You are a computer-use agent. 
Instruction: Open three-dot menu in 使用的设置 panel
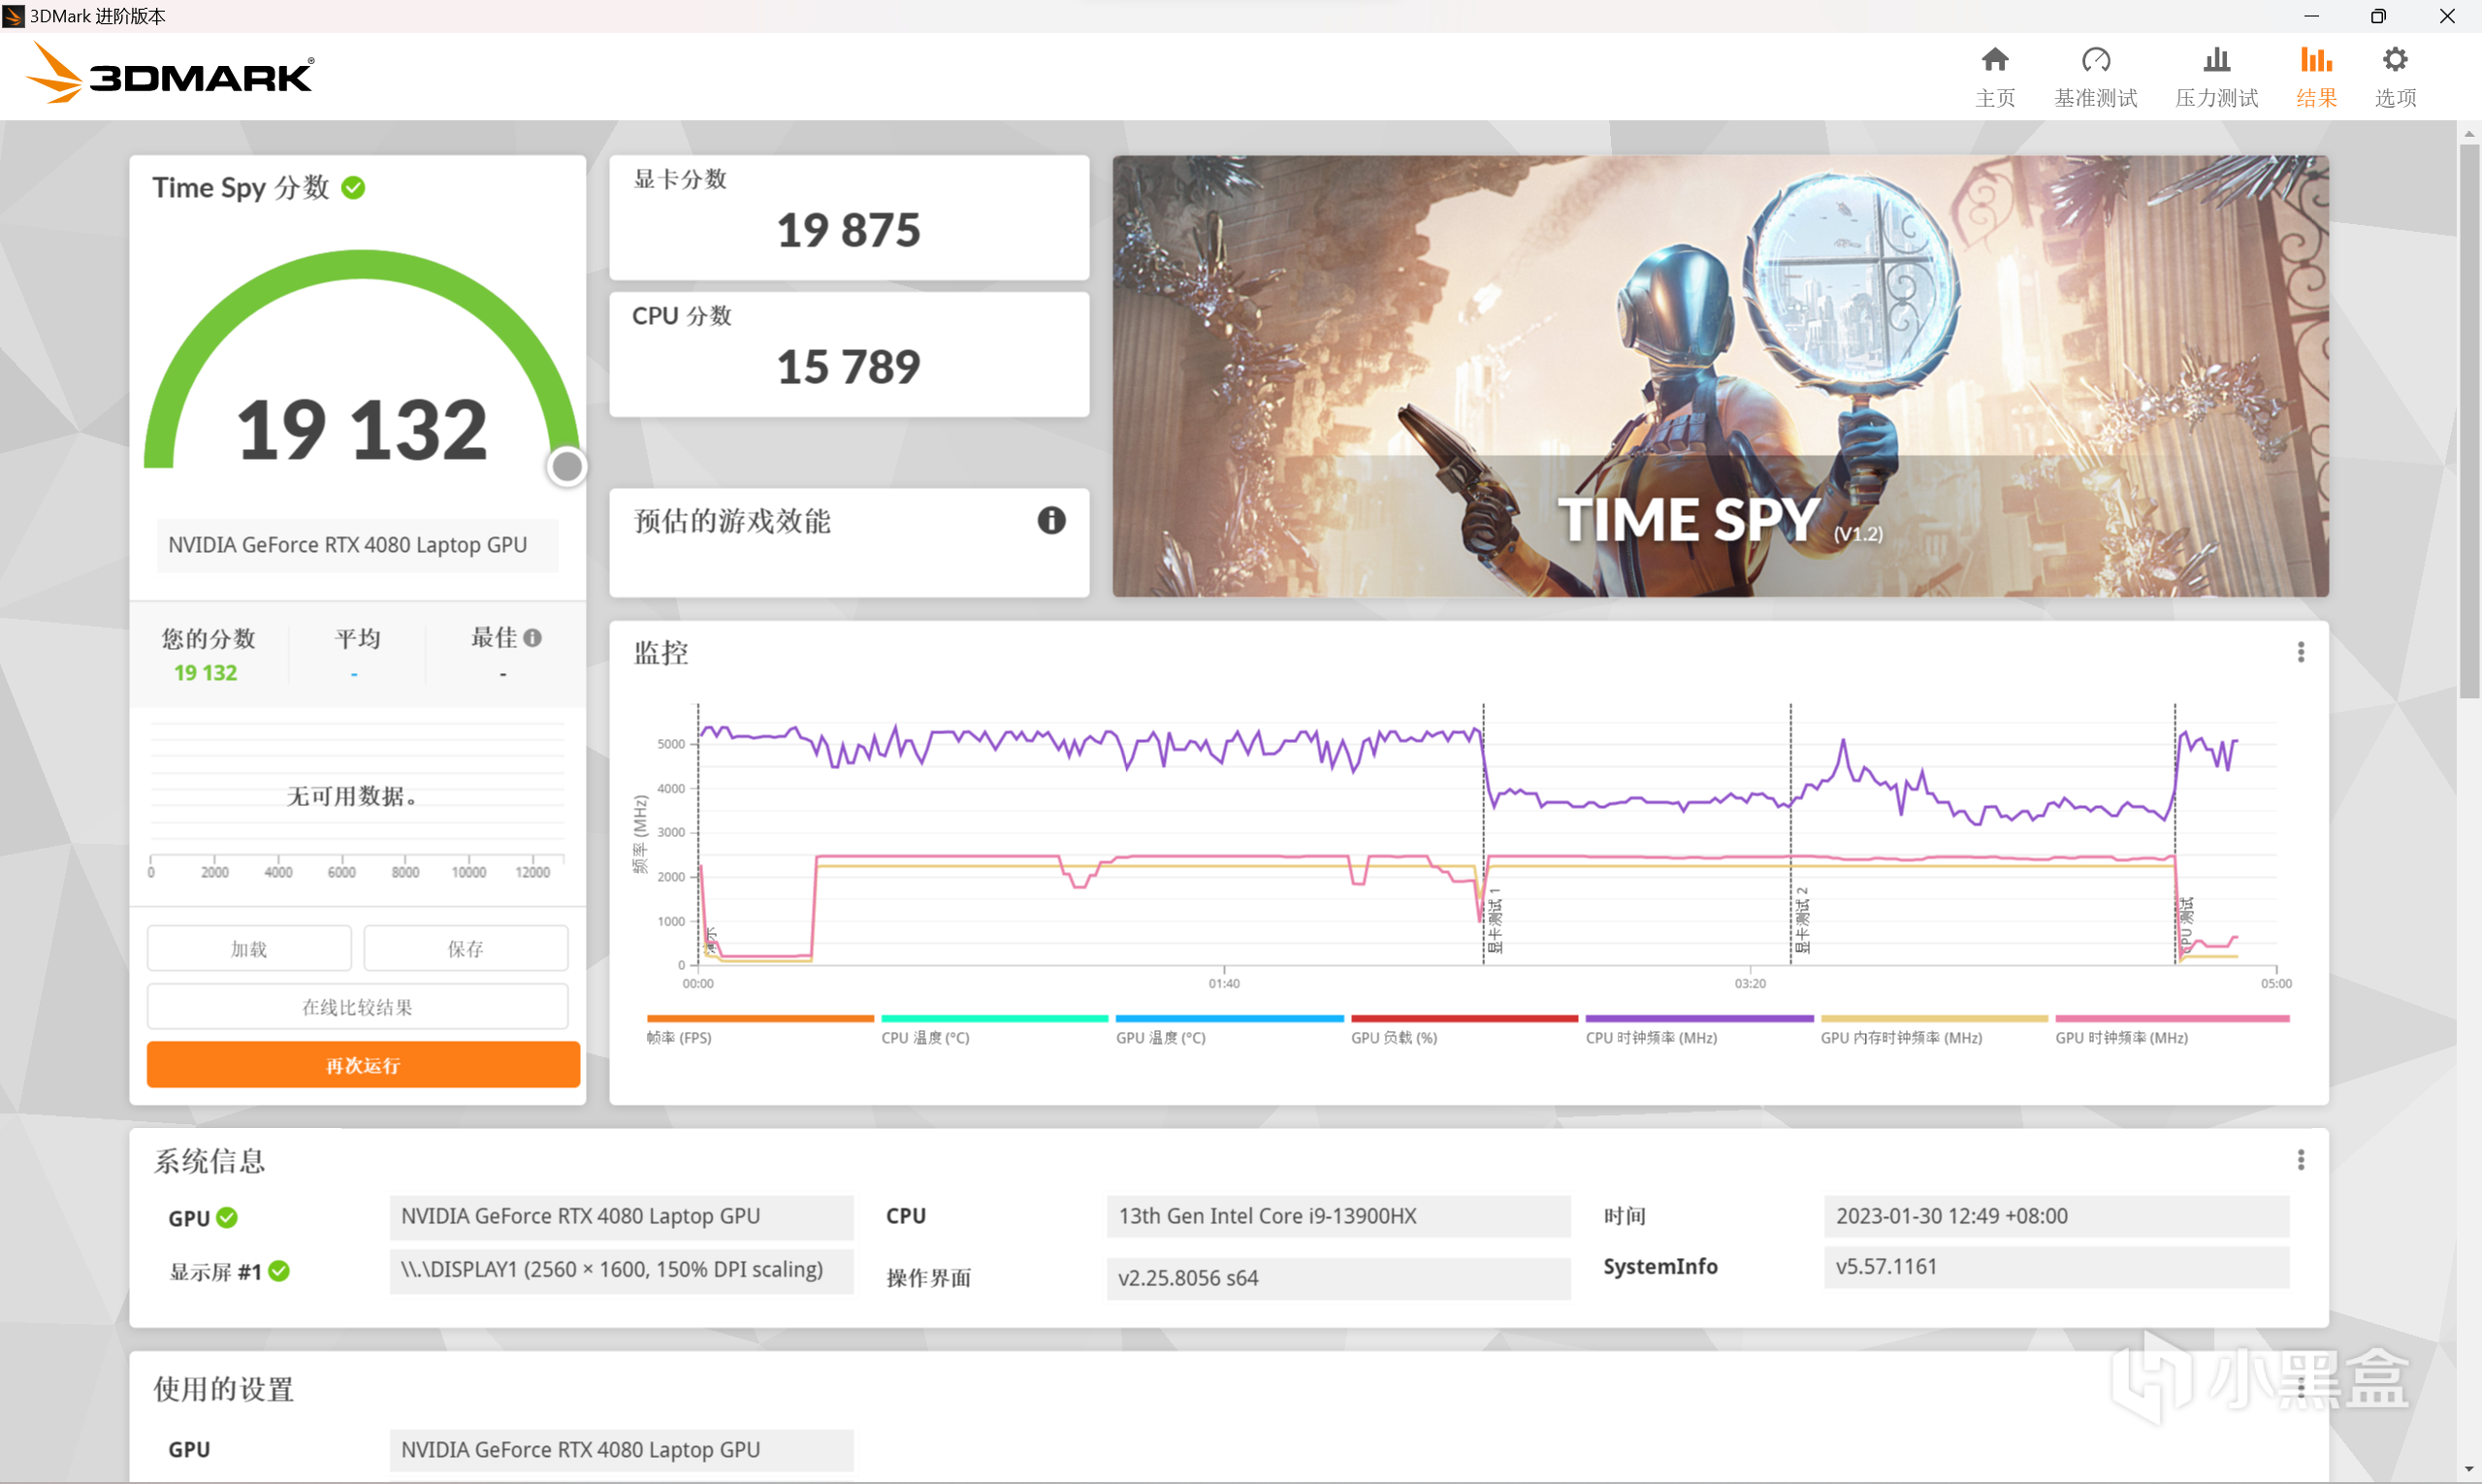tap(2300, 1388)
